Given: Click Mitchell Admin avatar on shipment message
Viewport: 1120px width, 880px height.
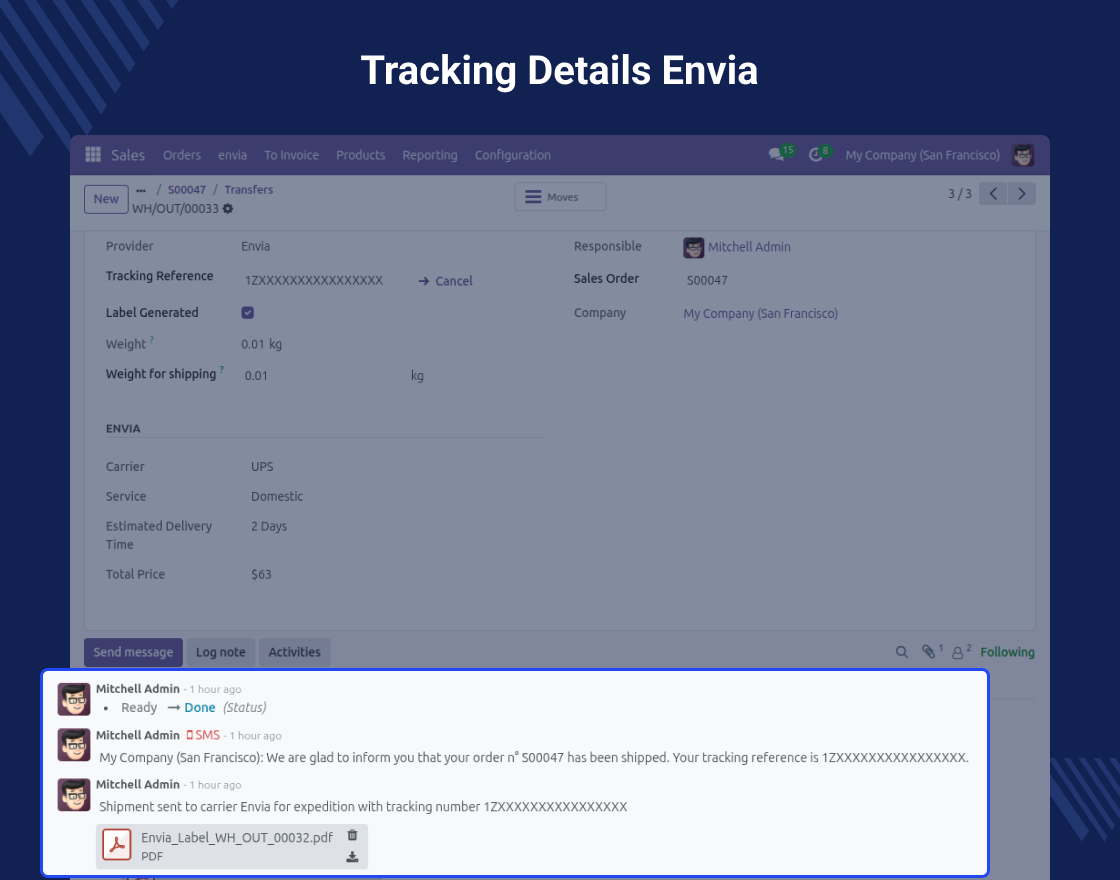Looking at the screenshot, I should click(x=74, y=794).
